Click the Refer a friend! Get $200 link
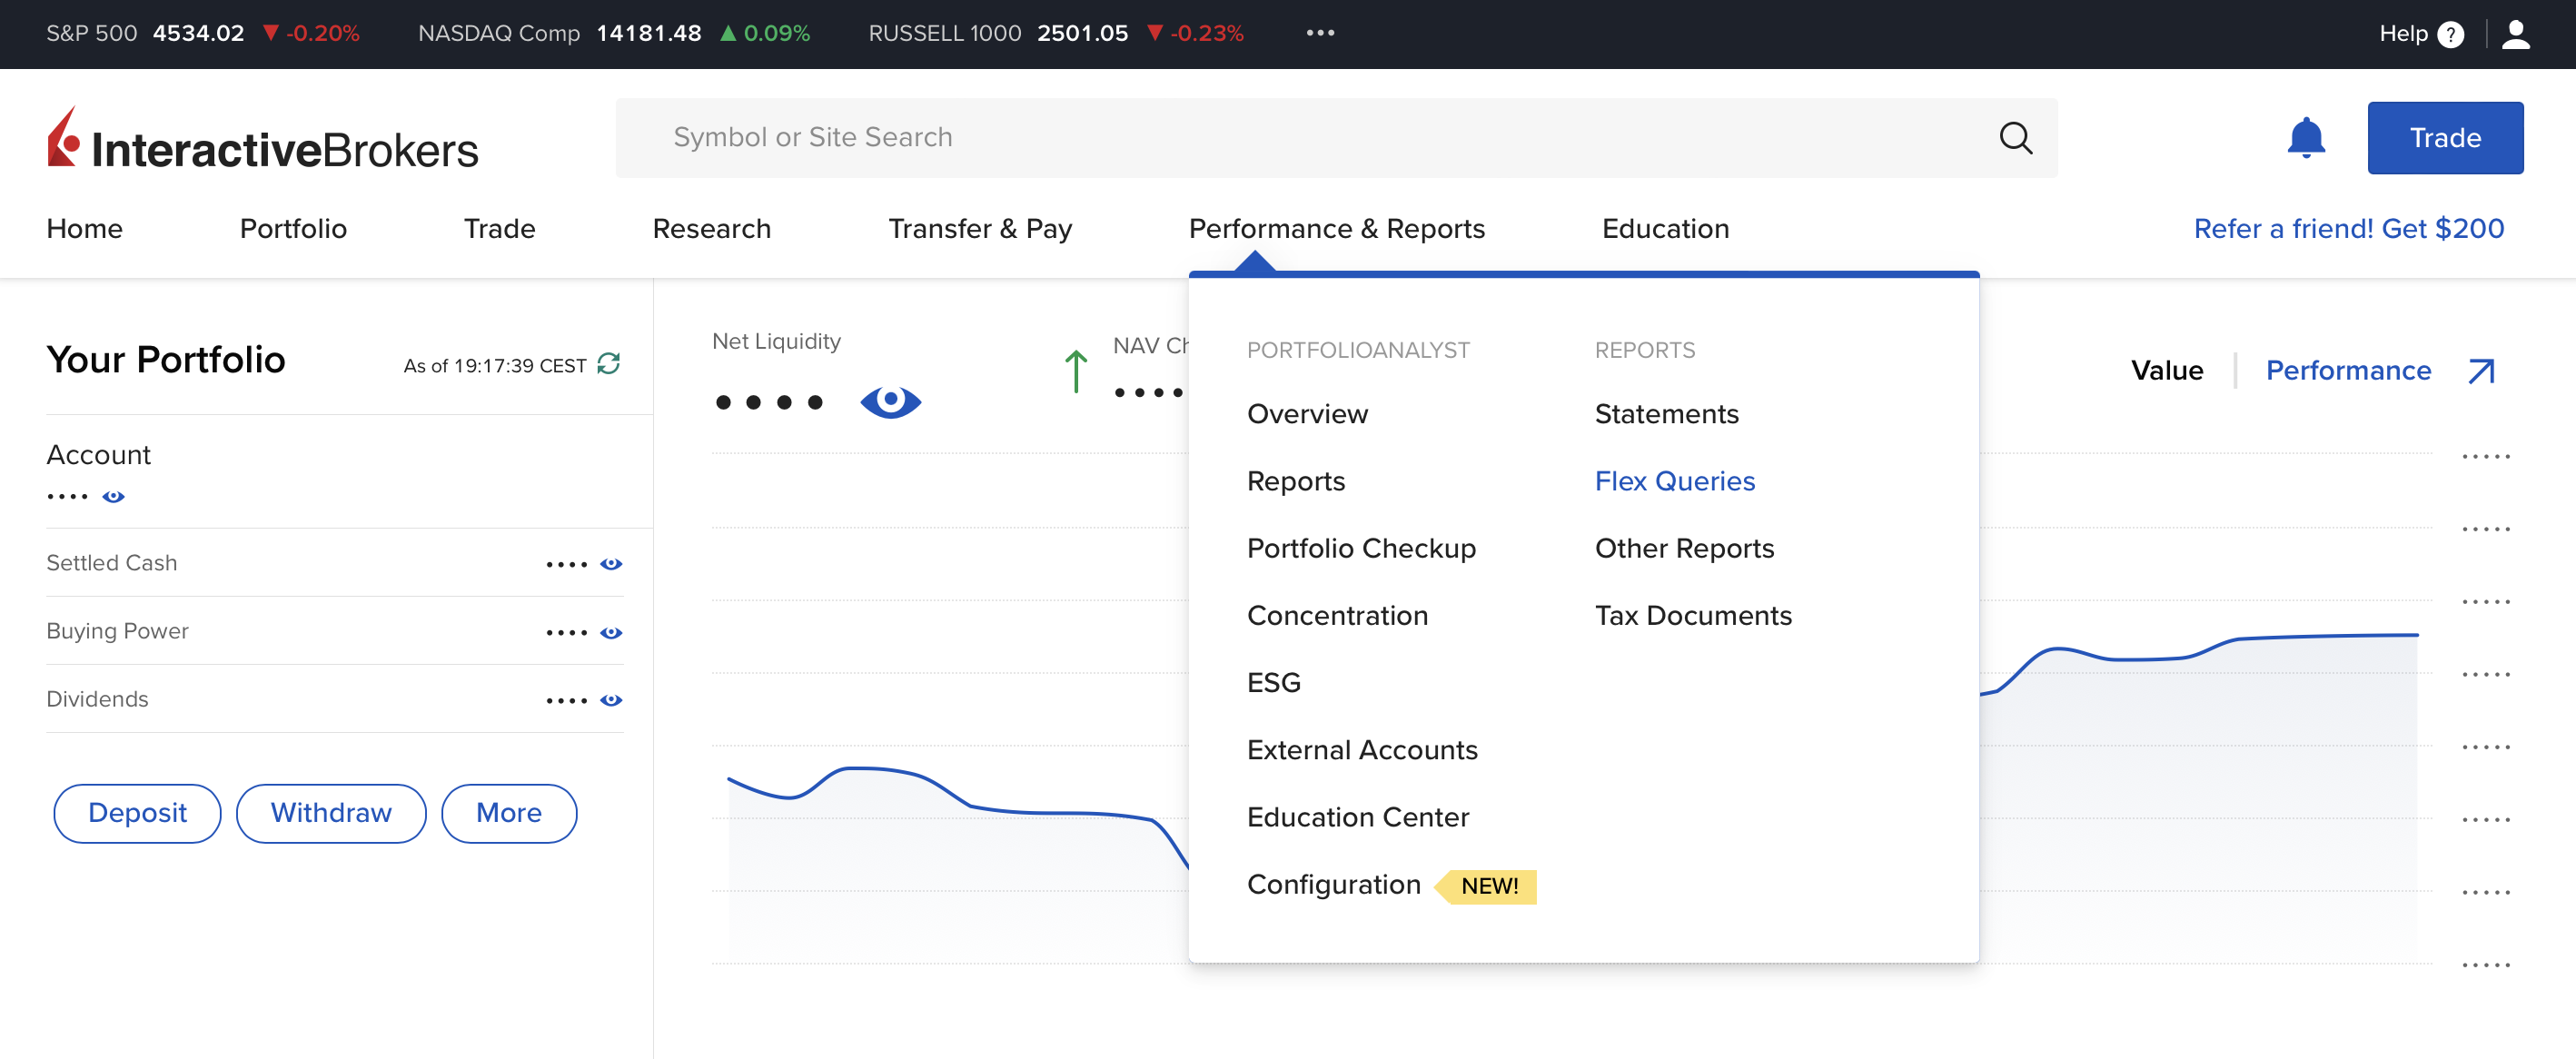2576x1059 pixels. pos(2349,229)
